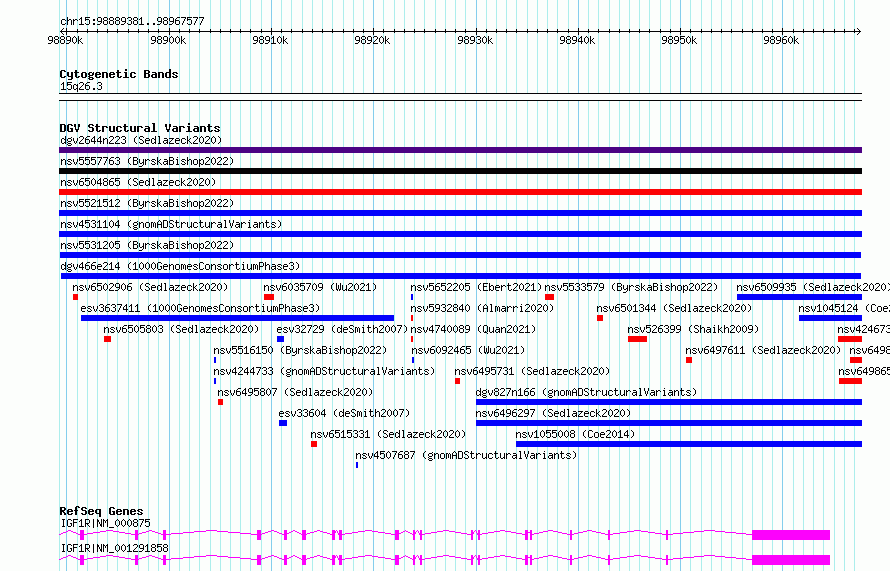Screen dimensions: 890x571
Task: Click the nsv5521512 (ByrskaBishop2022) label
Action: 147,203
